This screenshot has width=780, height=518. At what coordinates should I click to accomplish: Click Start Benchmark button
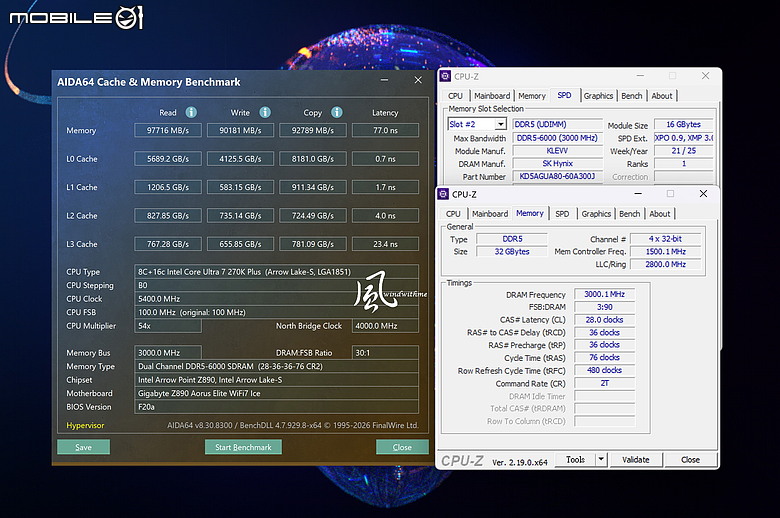(243, 447)
